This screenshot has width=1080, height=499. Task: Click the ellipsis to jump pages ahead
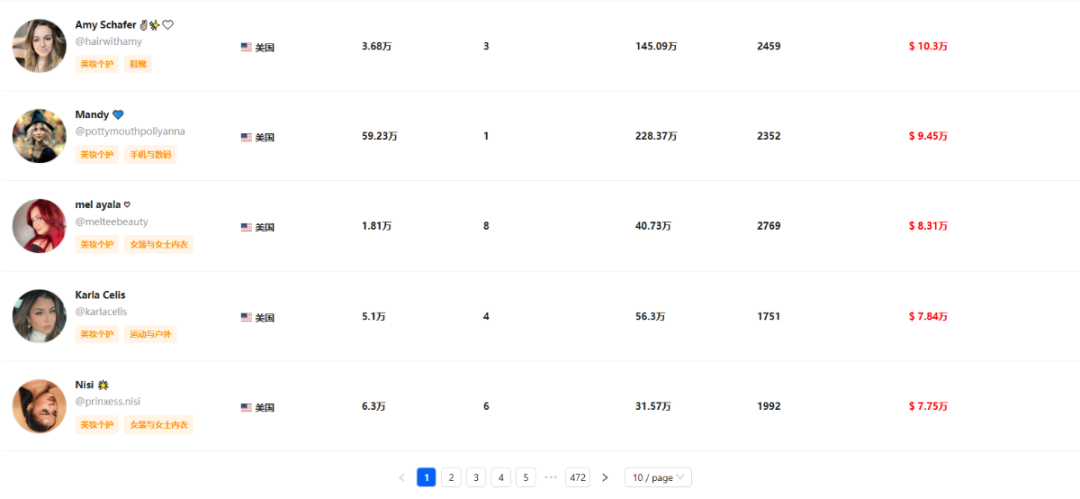[551, 478]
